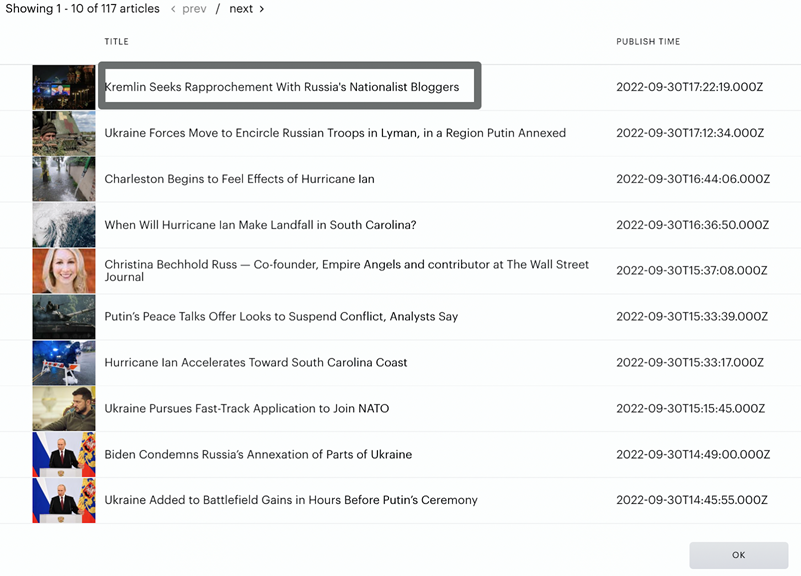Select Kremlin Seeks Rapprochement article title
This screenshot has height=576, width=801.
pos(282,87)
